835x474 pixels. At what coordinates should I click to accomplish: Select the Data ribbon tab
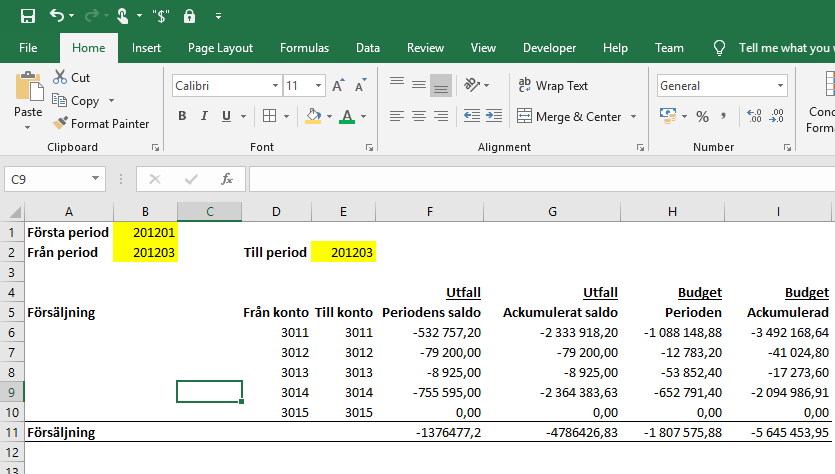pyautogui.click(x=368, y=48)
